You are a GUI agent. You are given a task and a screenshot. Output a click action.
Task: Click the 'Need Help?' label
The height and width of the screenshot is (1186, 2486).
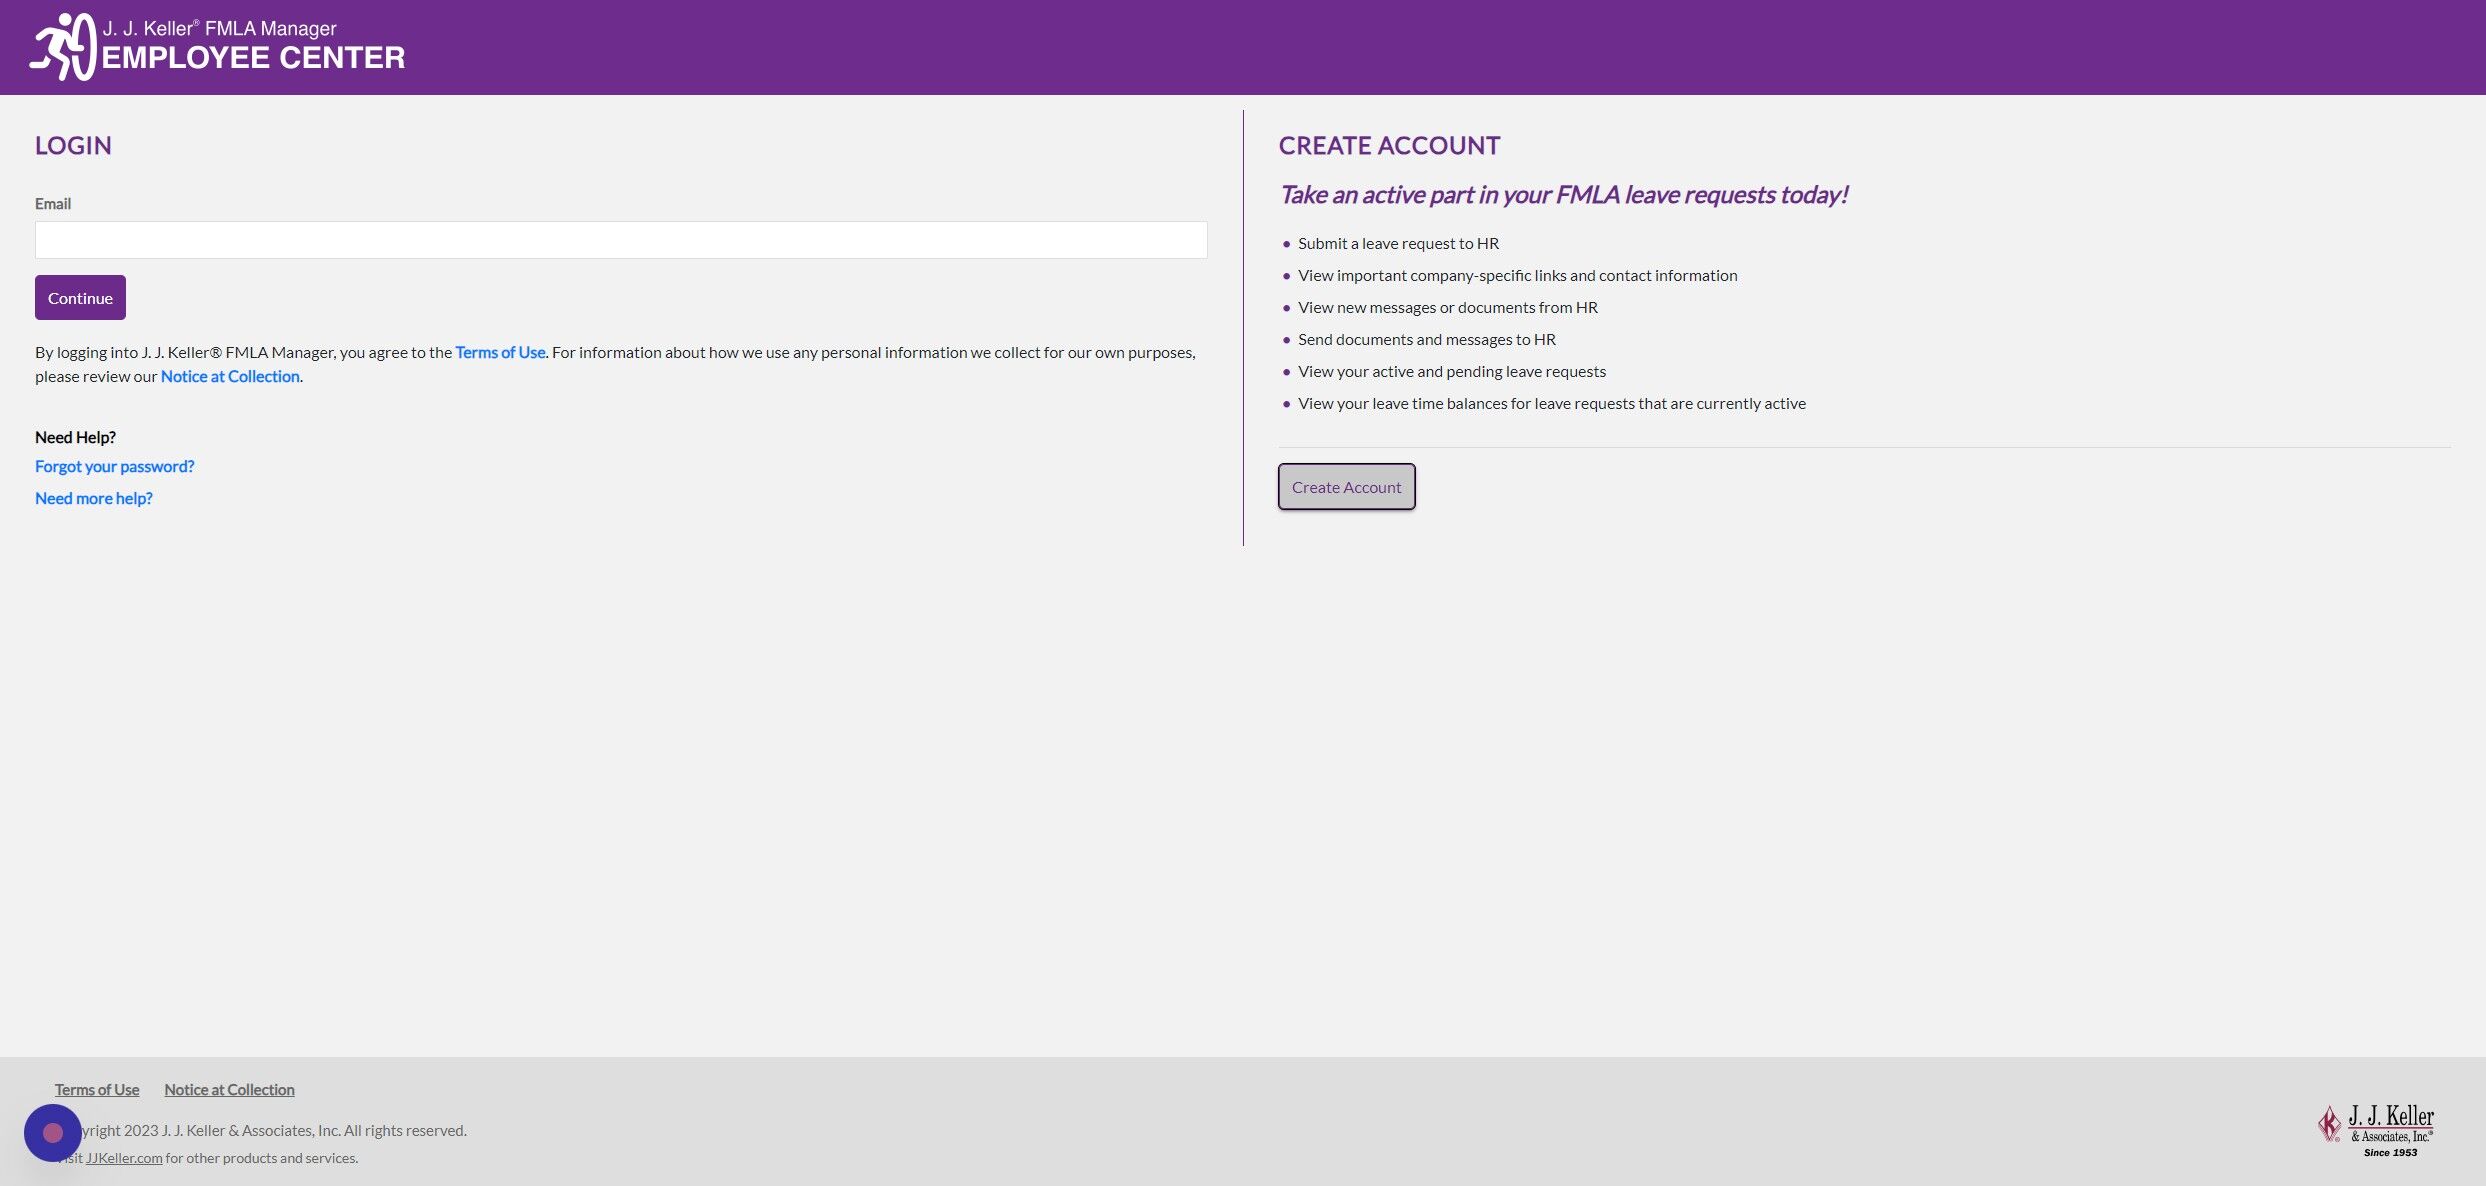pyautogui.click(x=75, y=437)
